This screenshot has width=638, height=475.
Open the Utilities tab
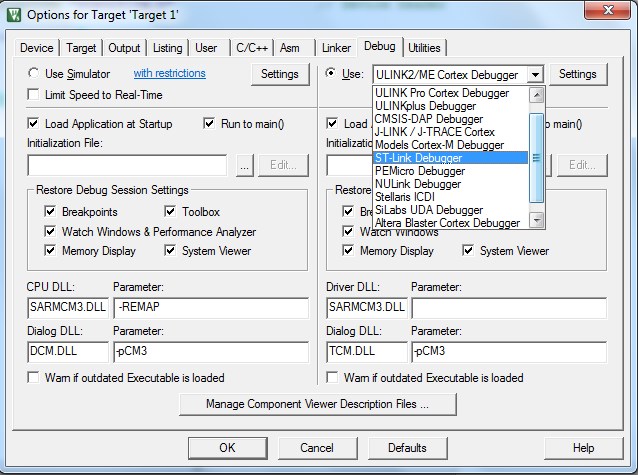tap(424, 48)
